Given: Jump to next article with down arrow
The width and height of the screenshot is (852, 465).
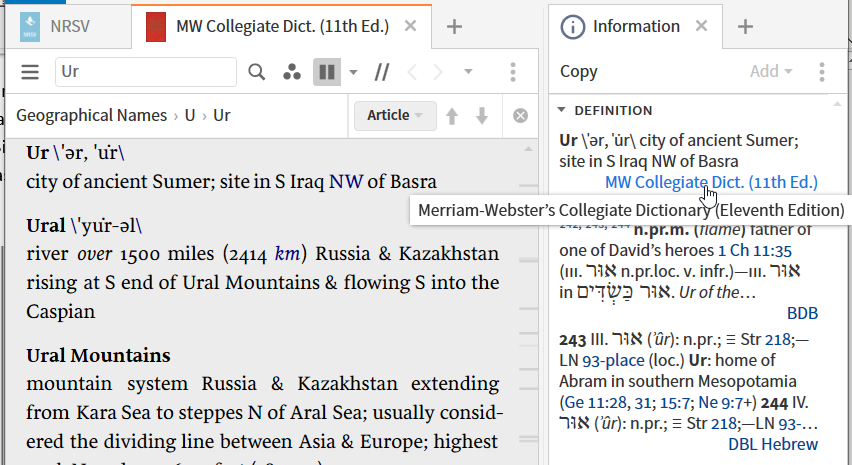Looking at the screenshot, I should 482,116.
